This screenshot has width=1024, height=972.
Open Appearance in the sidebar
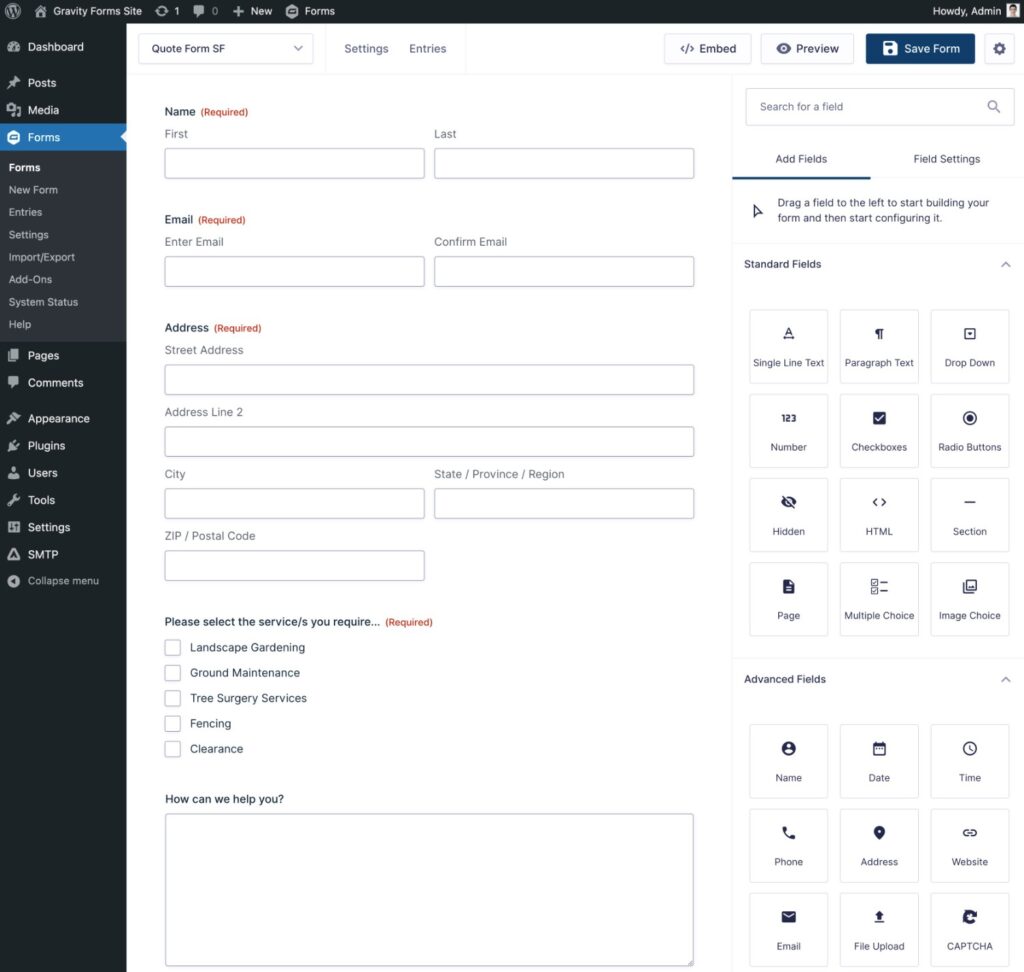(63, 419)
